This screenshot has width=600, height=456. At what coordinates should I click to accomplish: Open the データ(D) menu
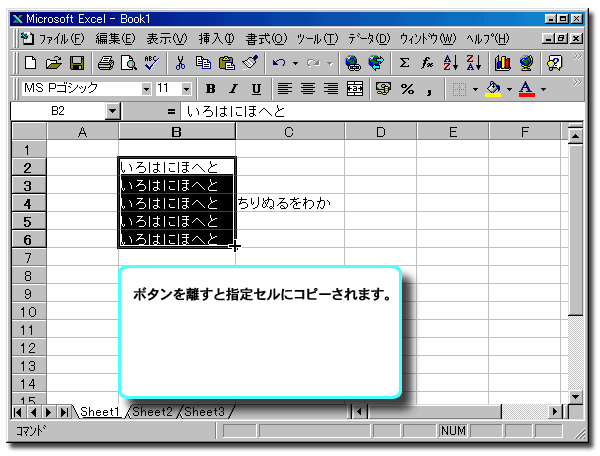coord(369,39)
